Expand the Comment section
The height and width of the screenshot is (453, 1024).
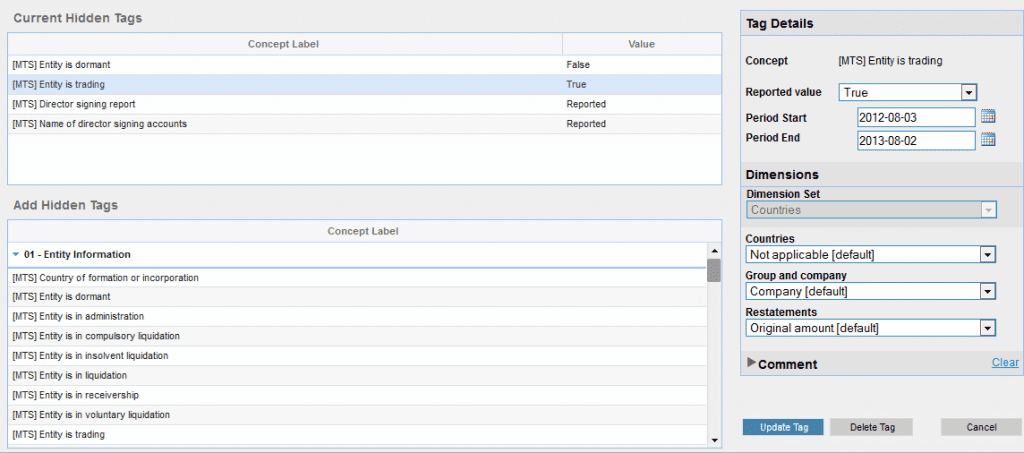(x=752, y=363)
